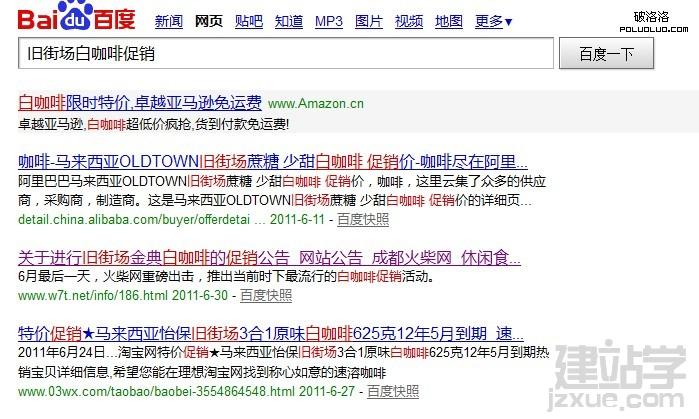
Task: Open the 知道 search category
Action: click(x=289, y=21)
